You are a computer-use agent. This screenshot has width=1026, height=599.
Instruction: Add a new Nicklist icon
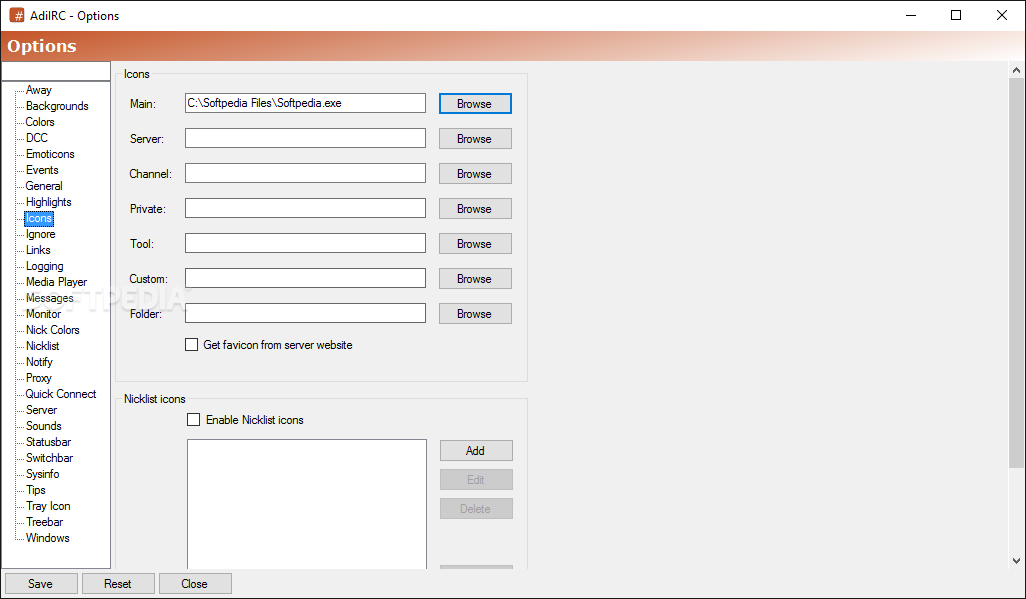coord(476,450)
